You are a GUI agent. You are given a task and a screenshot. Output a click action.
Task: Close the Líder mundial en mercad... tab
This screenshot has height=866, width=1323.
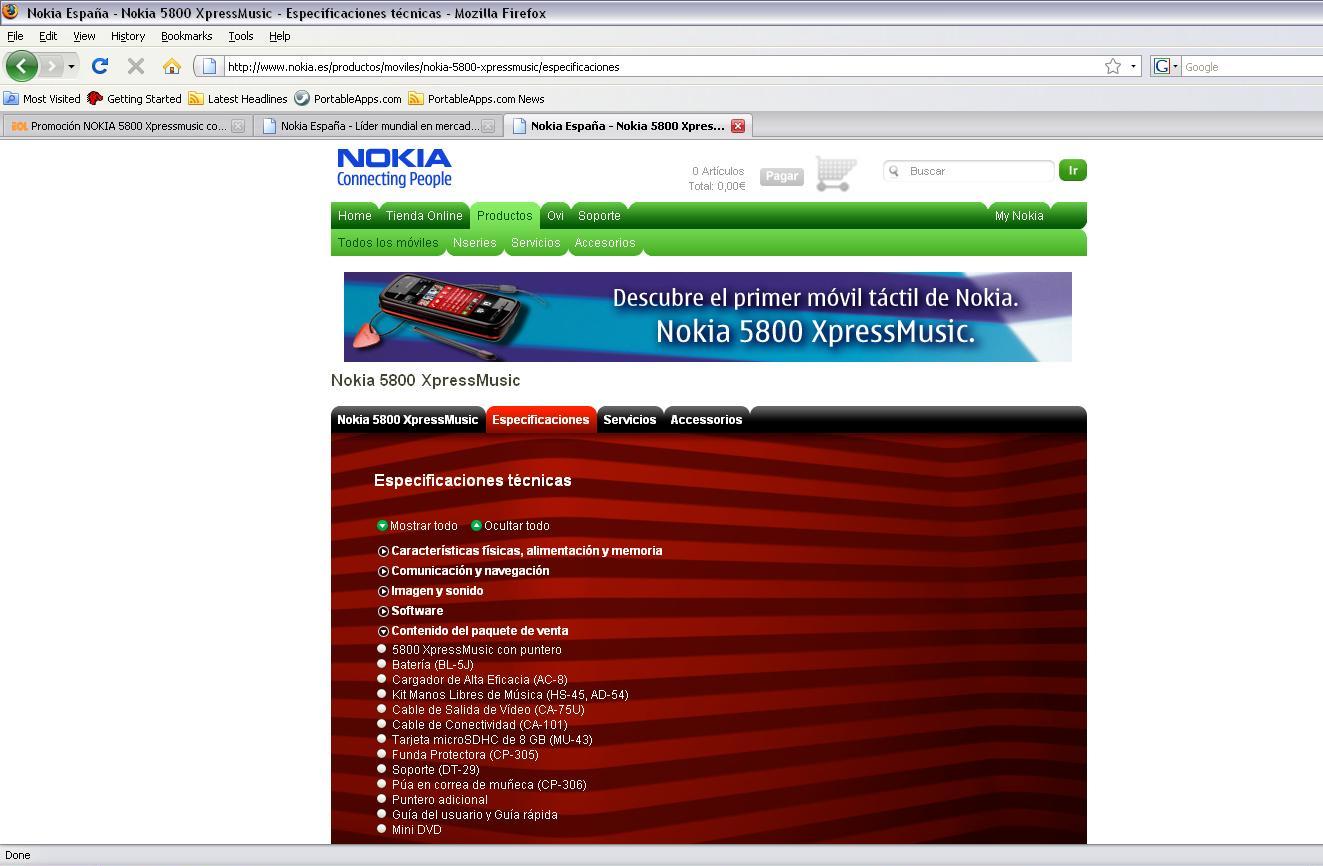click(487, 126)
